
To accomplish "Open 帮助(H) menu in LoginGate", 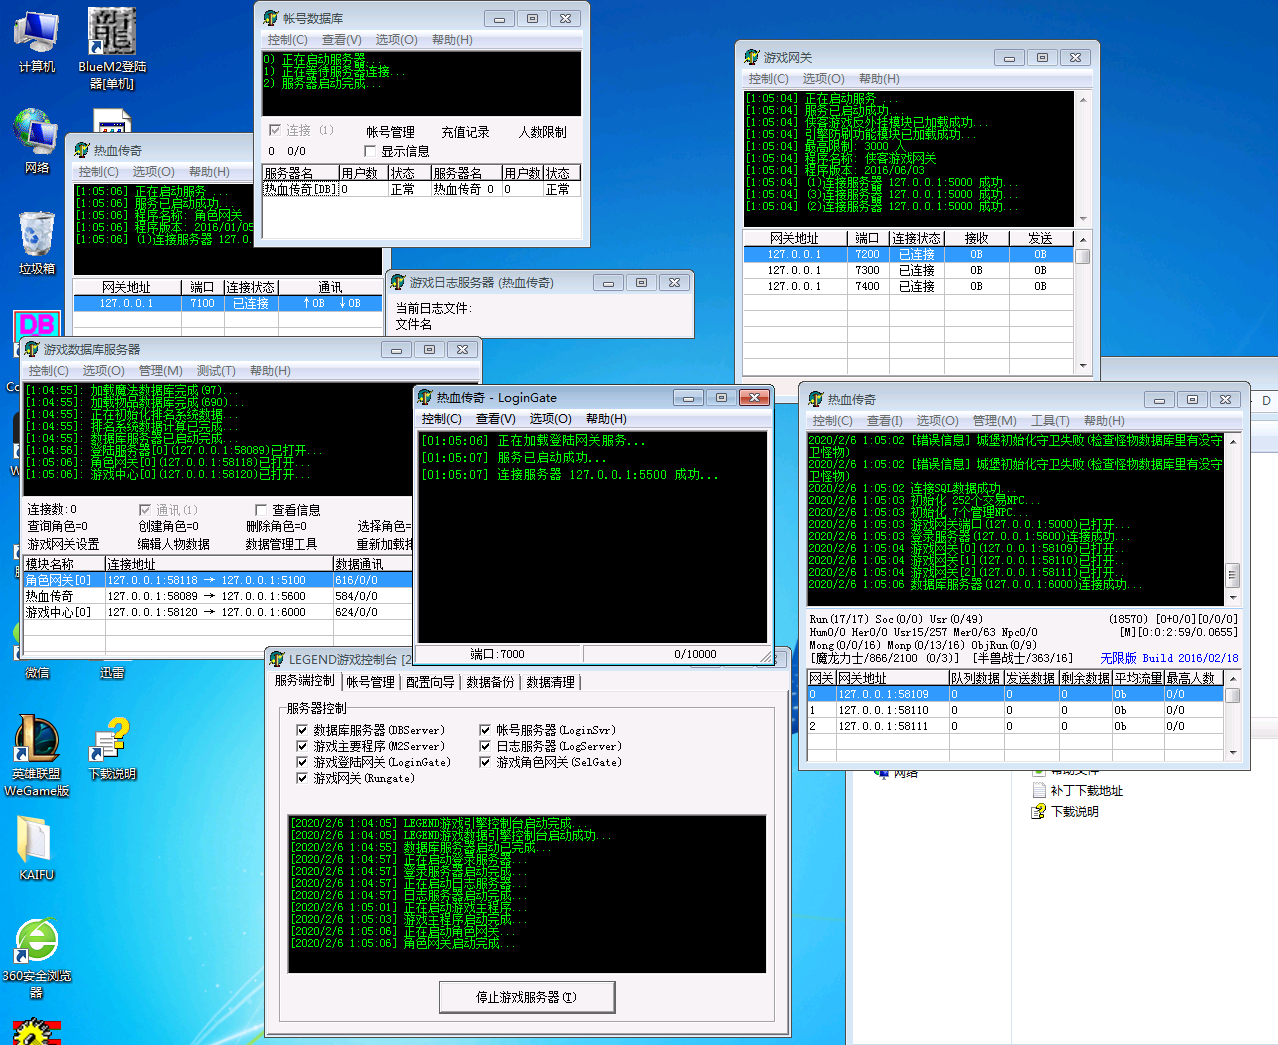I will pos(606,419).
